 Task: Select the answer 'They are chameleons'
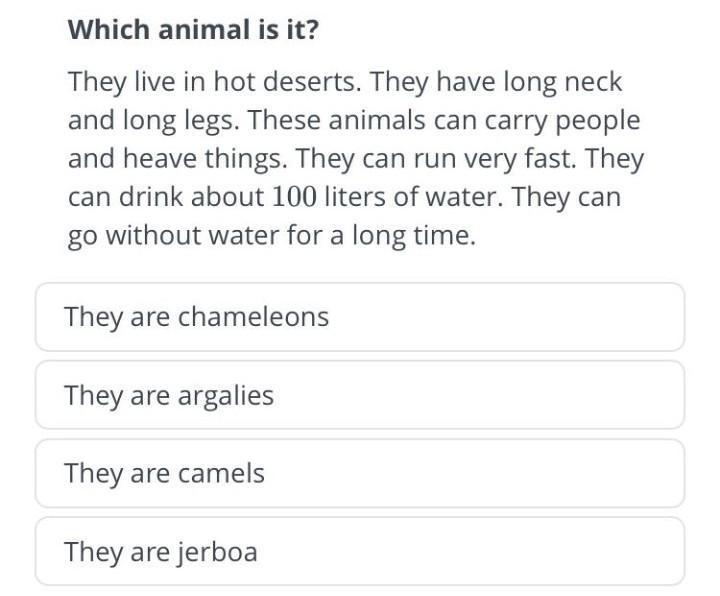pyautogui.click(x=360, y=317)
